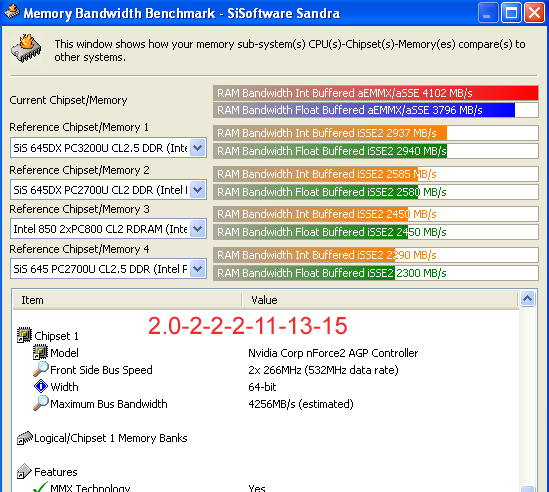Click the Logical/Chipset 1 Memory Banks icon
549x492 pixels.
(x=25, y=438)
